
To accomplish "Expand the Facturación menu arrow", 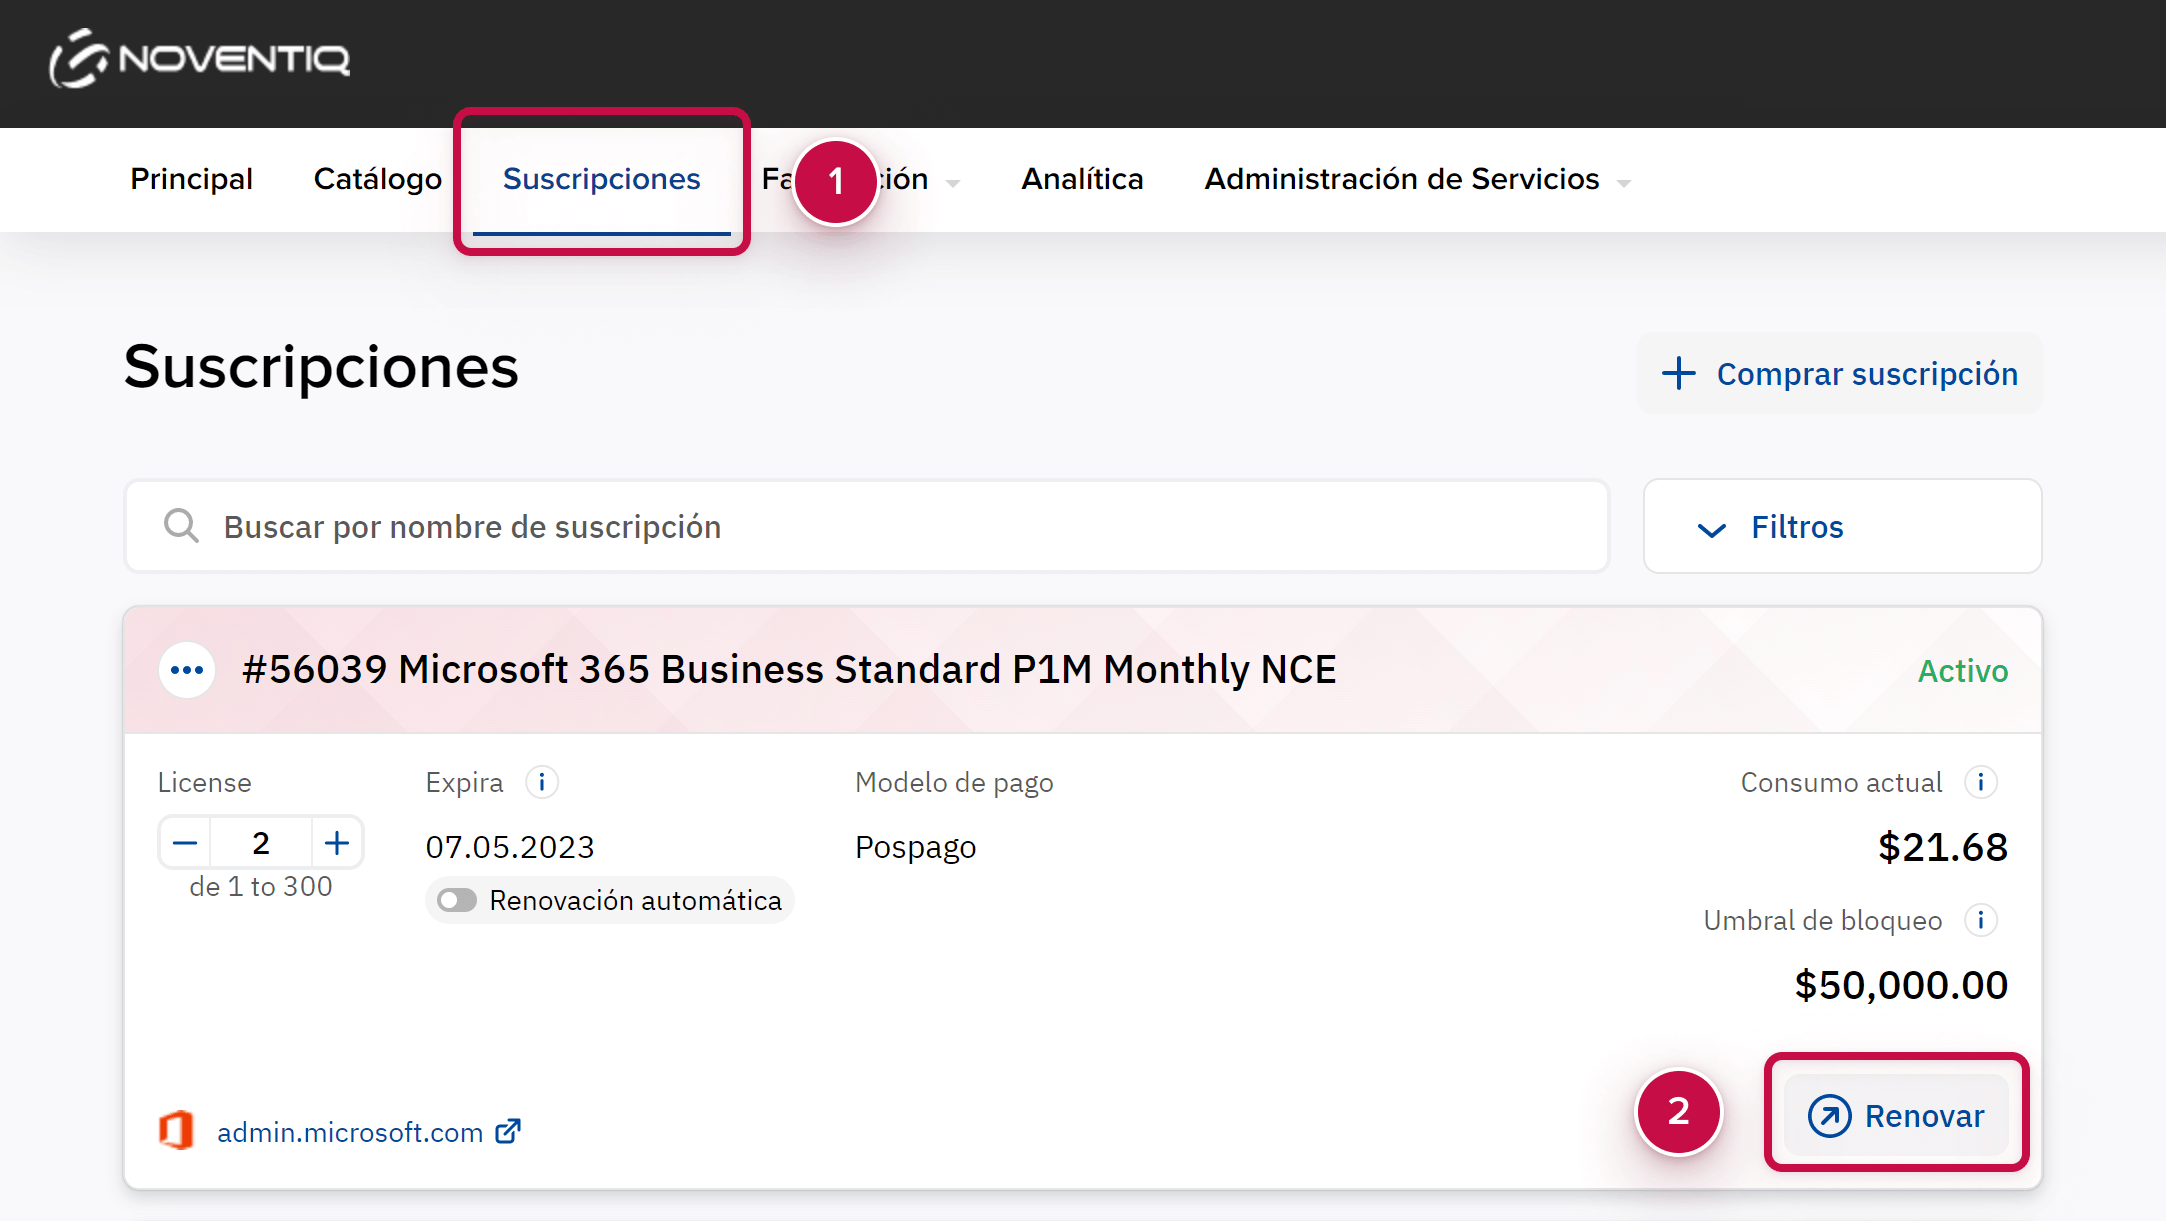I will click(x=953, y=183).
